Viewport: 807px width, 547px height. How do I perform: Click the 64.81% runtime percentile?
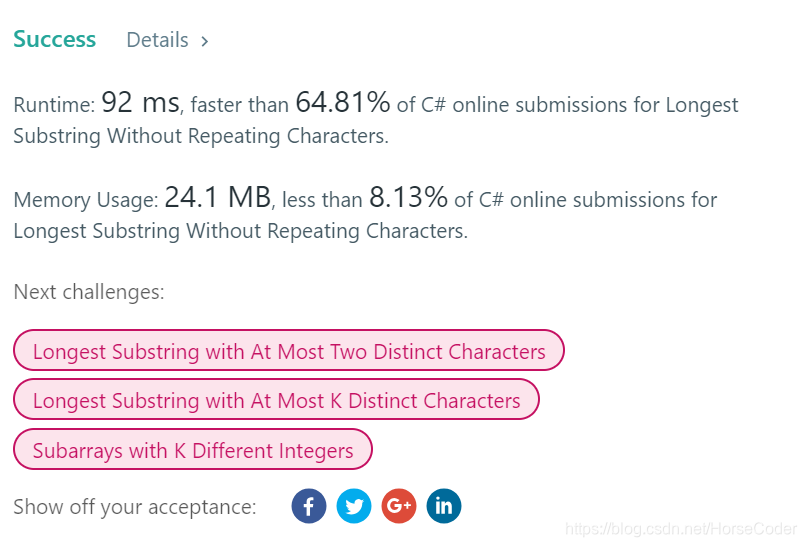point(343,102)
